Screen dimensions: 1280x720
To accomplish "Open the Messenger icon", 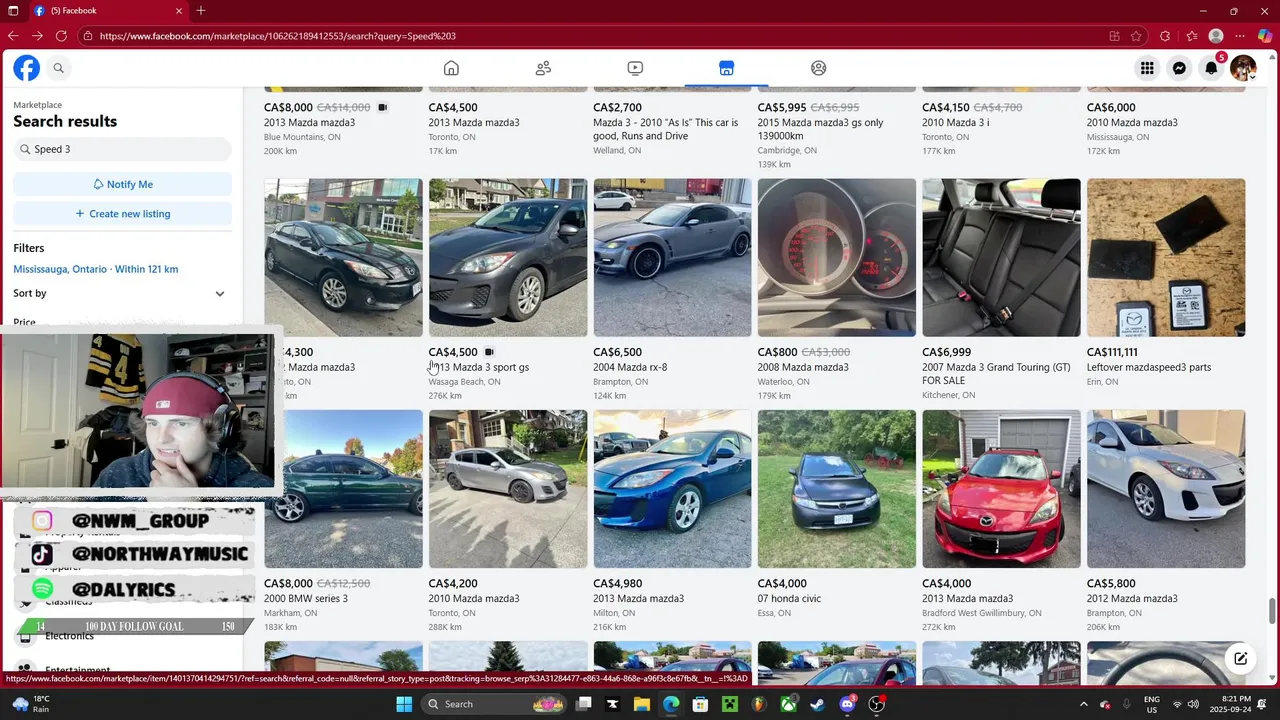I will (1179, 68).
